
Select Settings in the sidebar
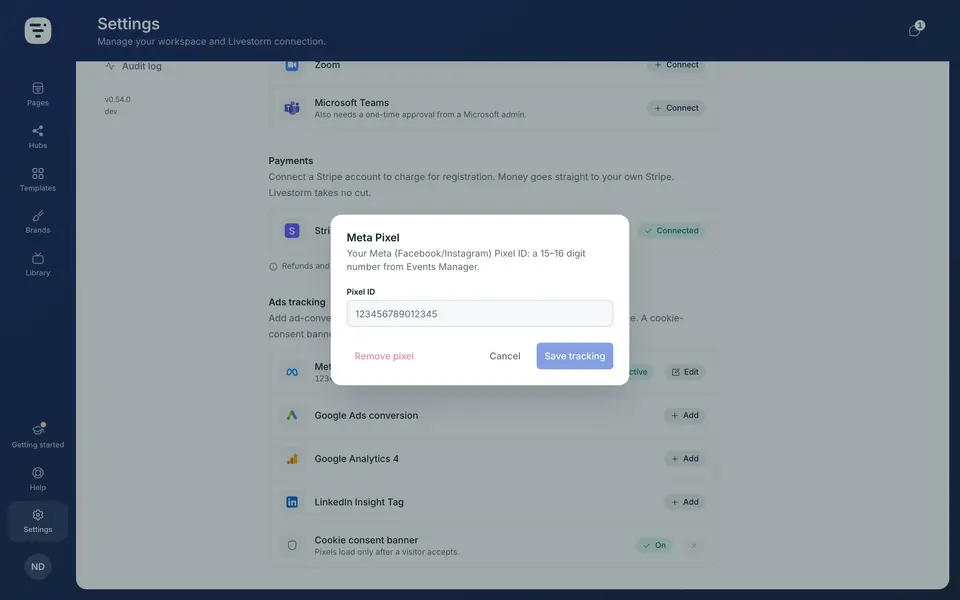pyautogui.click(x=38, y=521)
